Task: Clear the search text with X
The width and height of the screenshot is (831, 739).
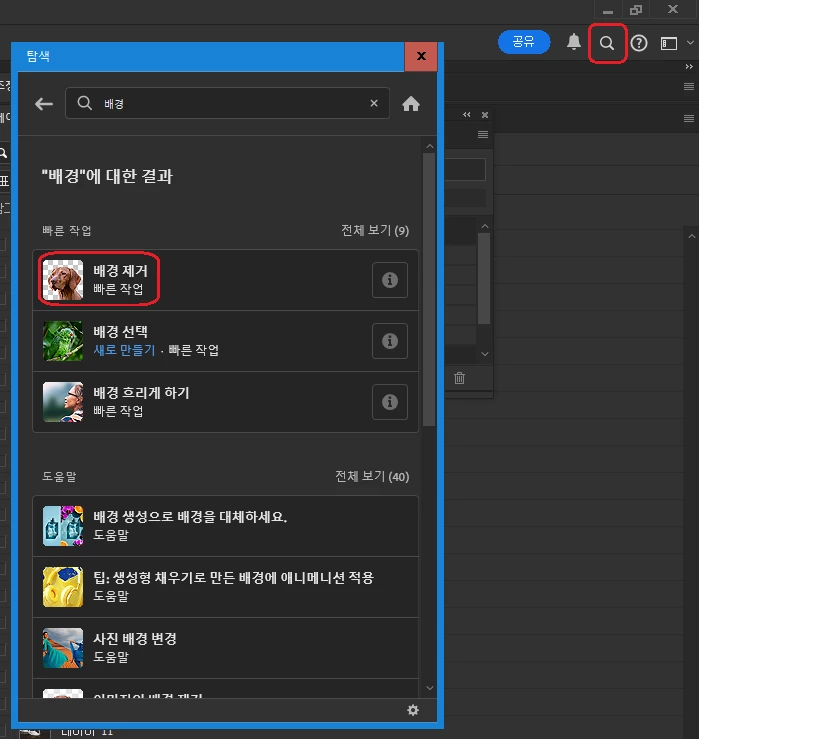Action: pos(374,103)
